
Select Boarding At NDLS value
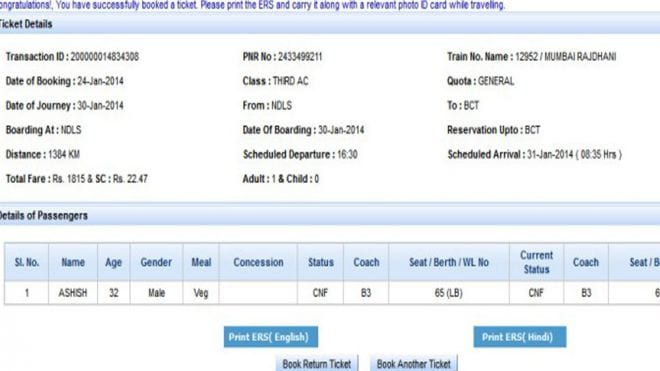click(71, 130)
